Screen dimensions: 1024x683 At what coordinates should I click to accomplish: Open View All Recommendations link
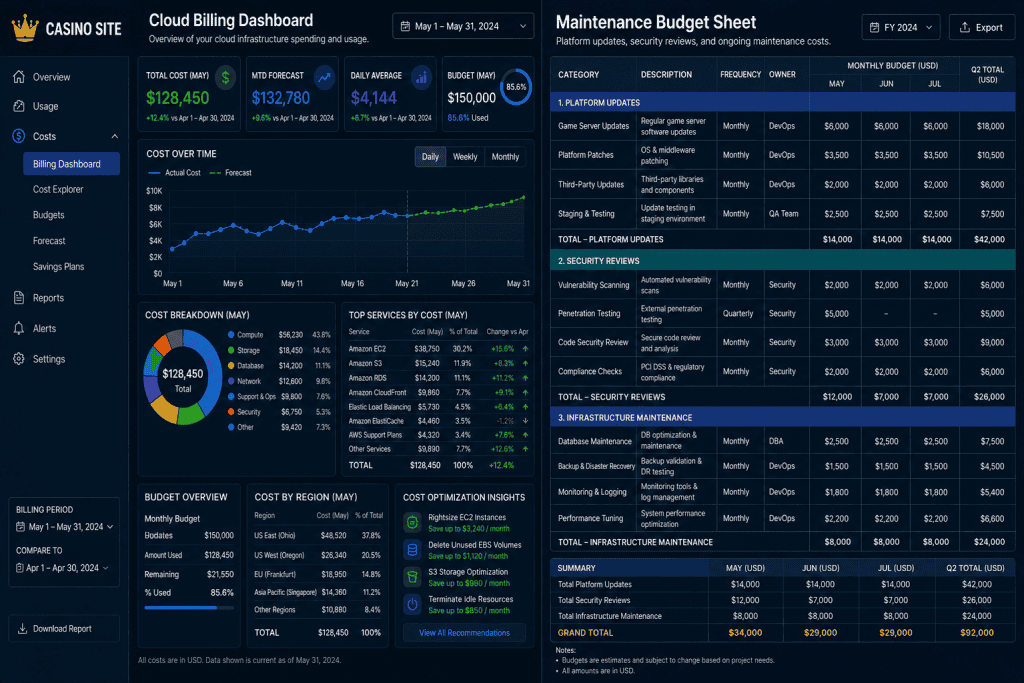[464, 633]
